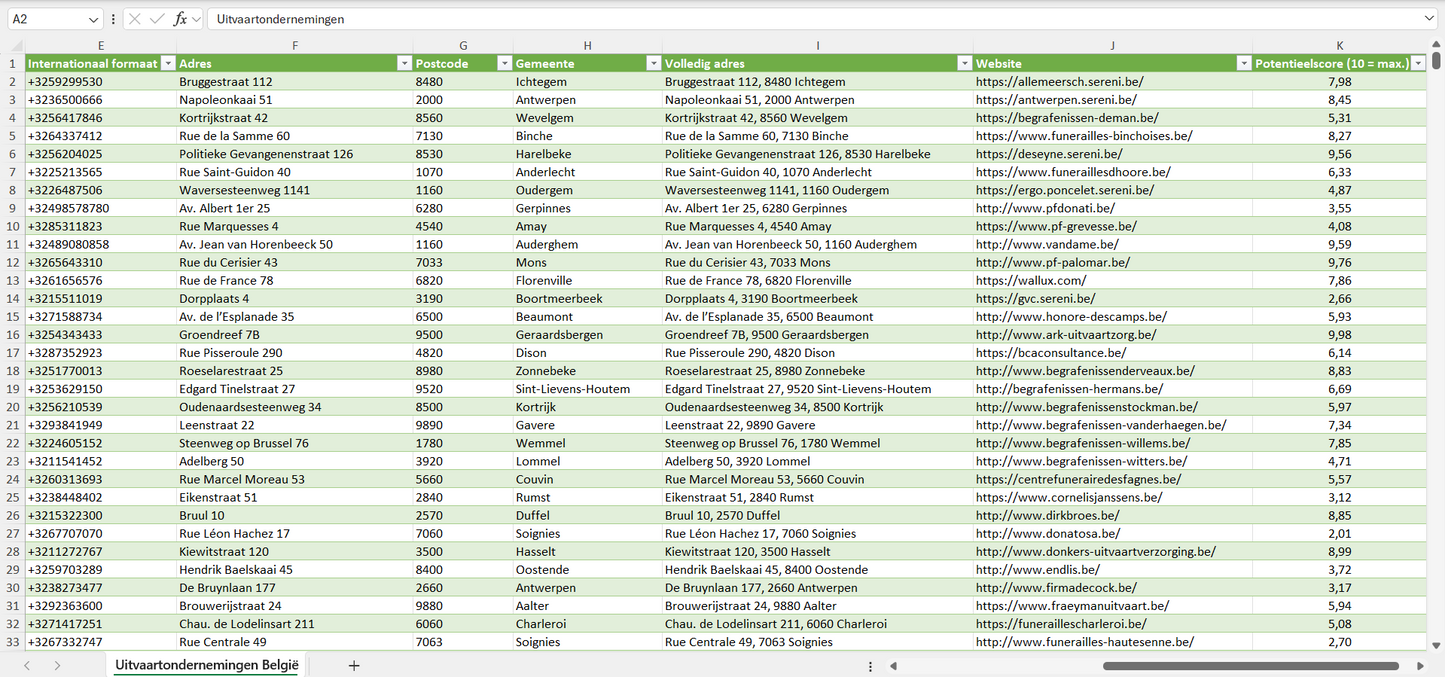
Task: Select column G header
Action: click(463, 45)
